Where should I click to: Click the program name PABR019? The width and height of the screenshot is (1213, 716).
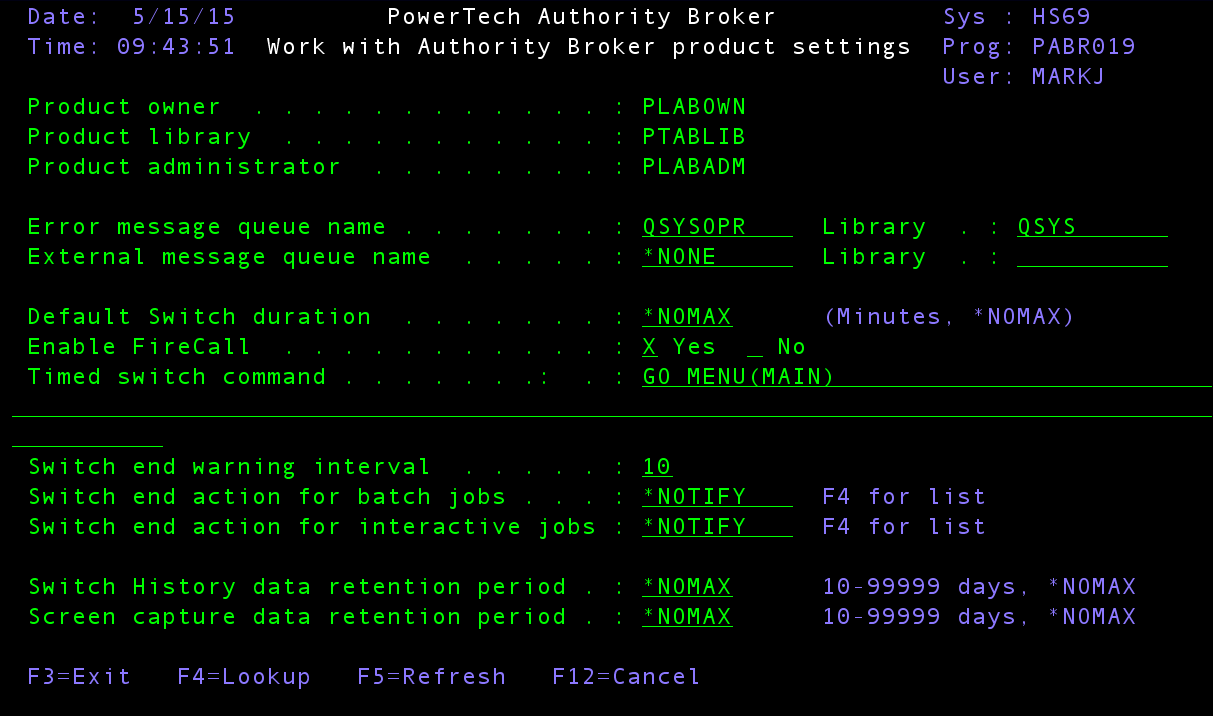[x=1085, y=47]
